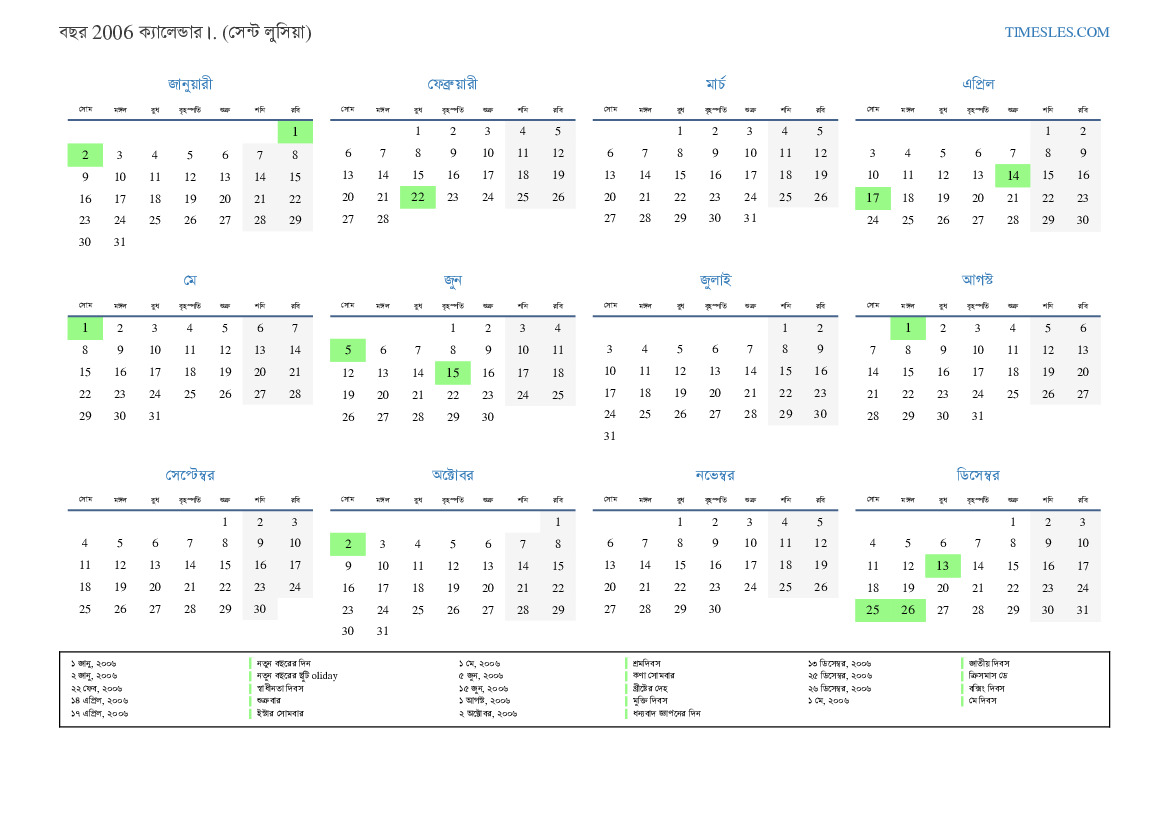Screen dimensions: 1169x827
Task: Click legend label 'জাতীয় দিবস'
Action: tap(989, 664)
